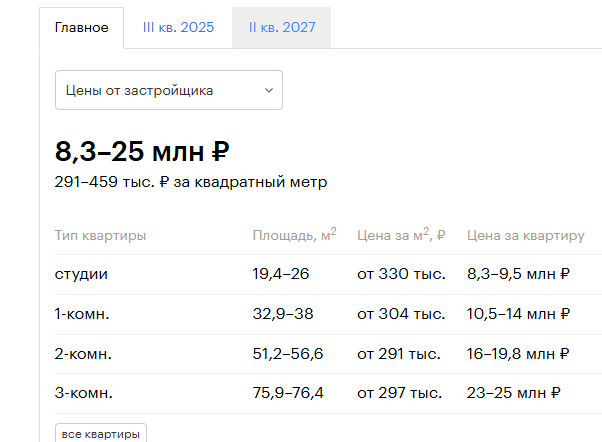Select the 2-комн. apartment type row
Image resolution: width=602 pixels, height=442 pixels.
(x=328, y=354)
